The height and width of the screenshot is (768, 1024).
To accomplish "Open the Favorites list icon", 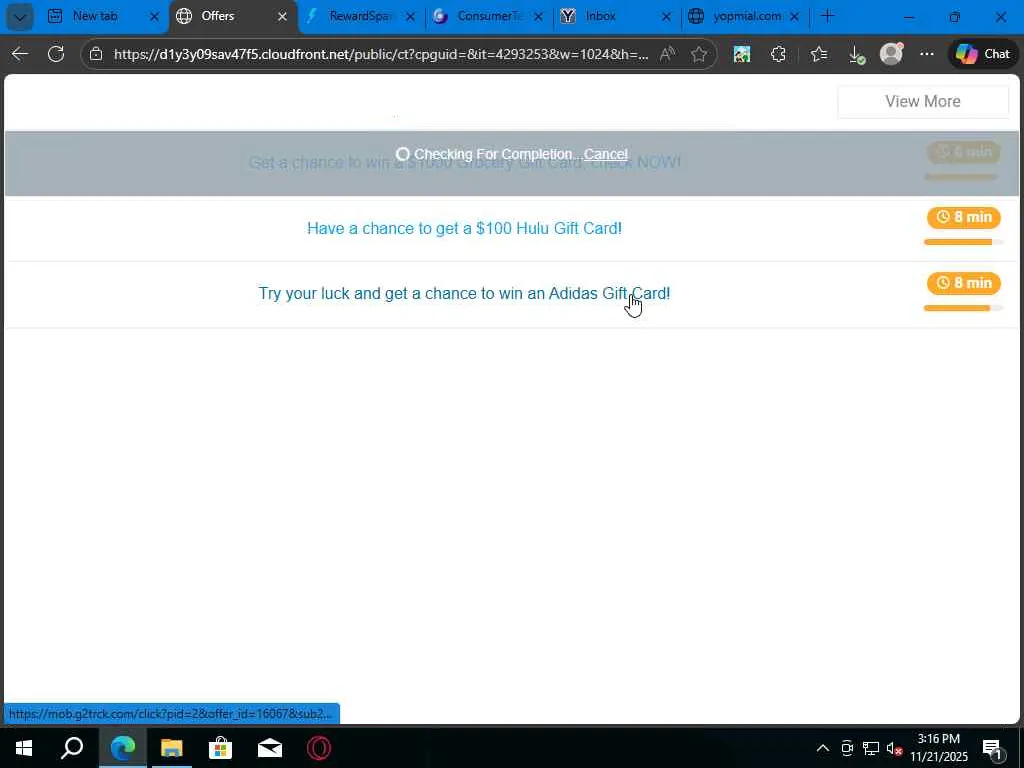I will [x=818, y=54].
